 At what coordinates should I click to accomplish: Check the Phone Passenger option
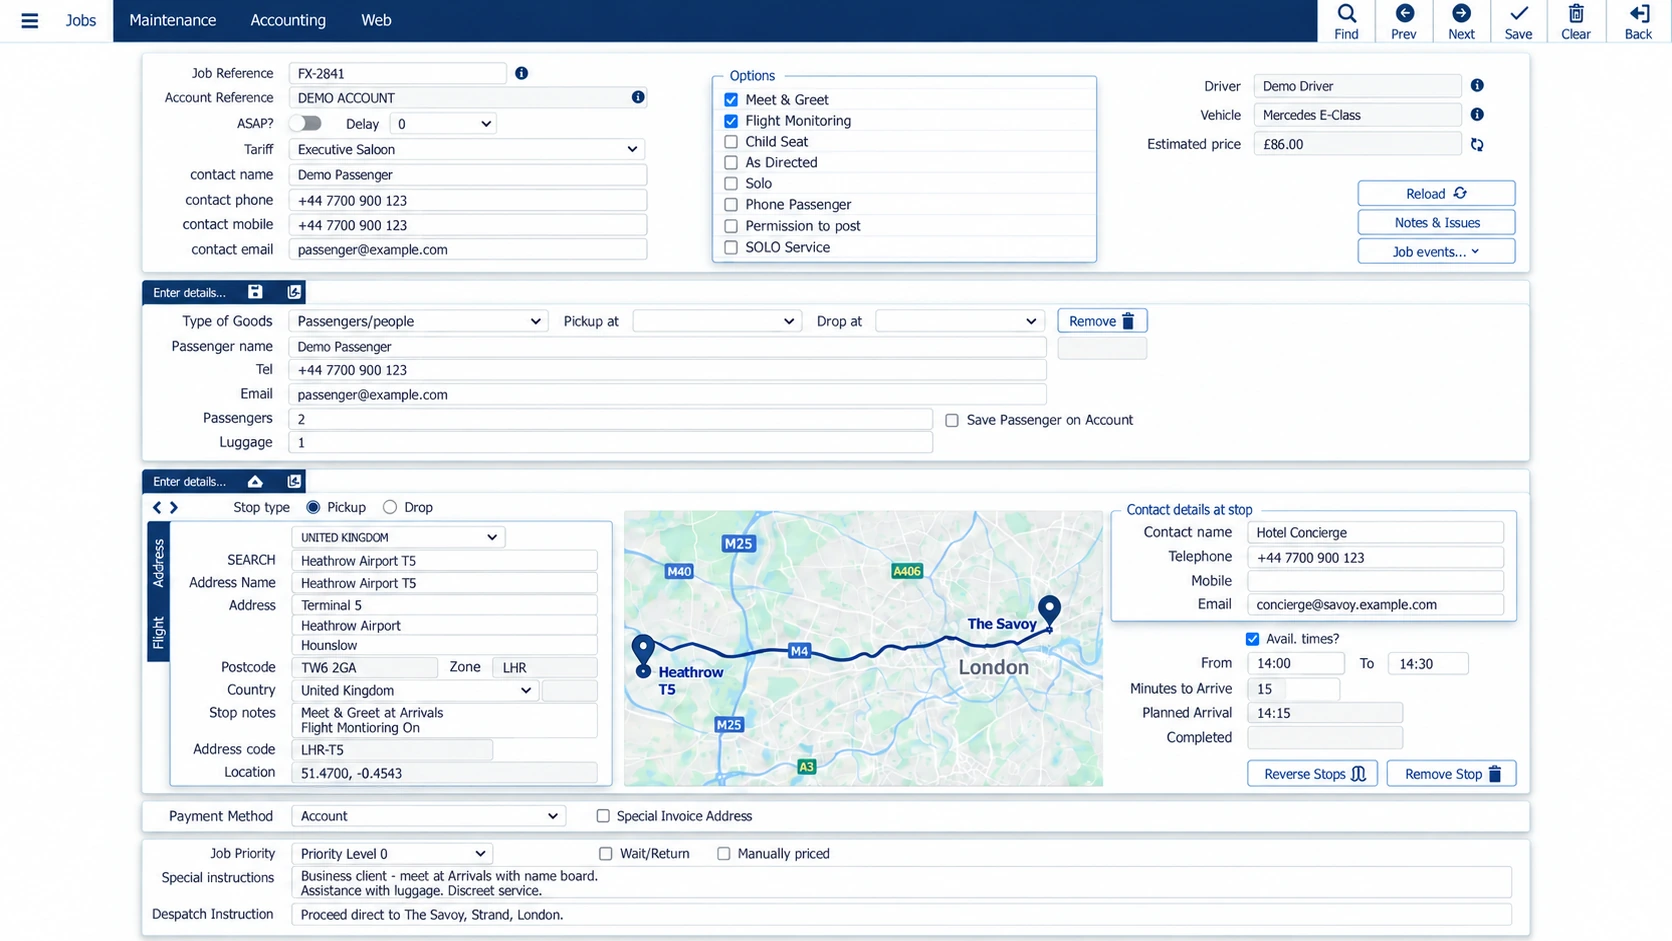point(731,204)
